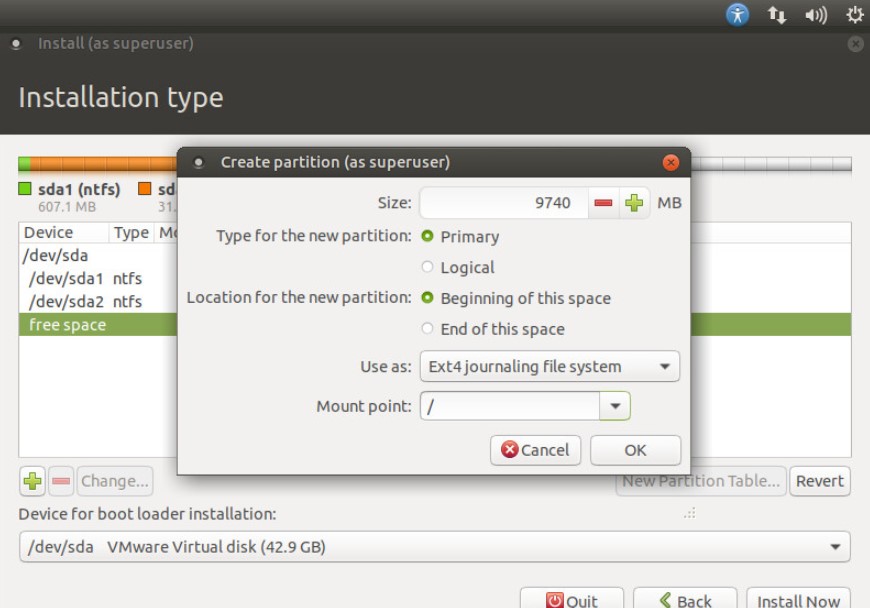Open the Use as filesystem dropdown
Image resolution: width=870 pixels, height=608 pixels.
[549, 367]
